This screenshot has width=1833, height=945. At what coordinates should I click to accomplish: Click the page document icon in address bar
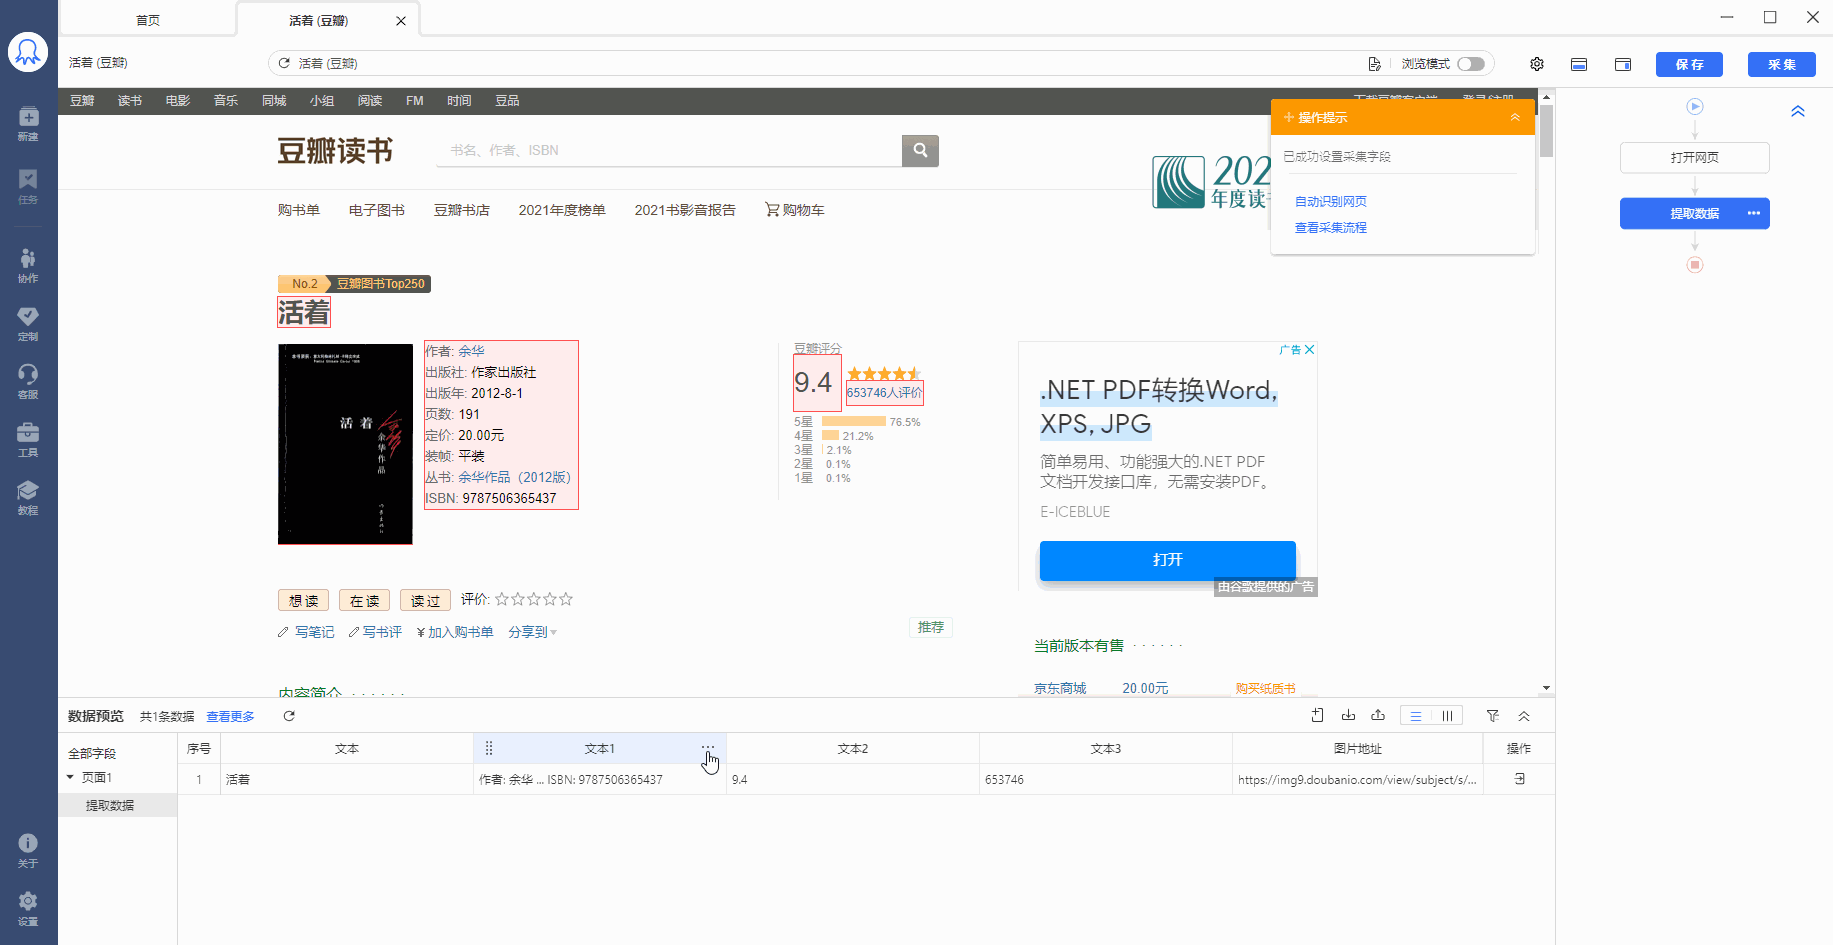pyautogui.click(x=1375, y=64)
